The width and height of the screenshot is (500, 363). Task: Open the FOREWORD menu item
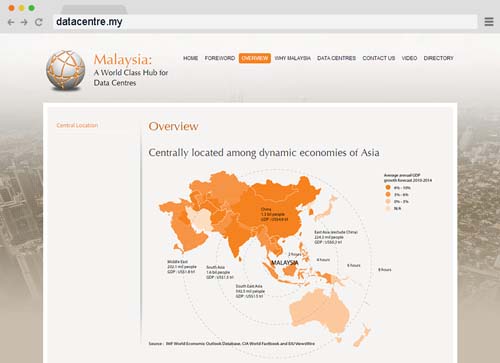220,58
